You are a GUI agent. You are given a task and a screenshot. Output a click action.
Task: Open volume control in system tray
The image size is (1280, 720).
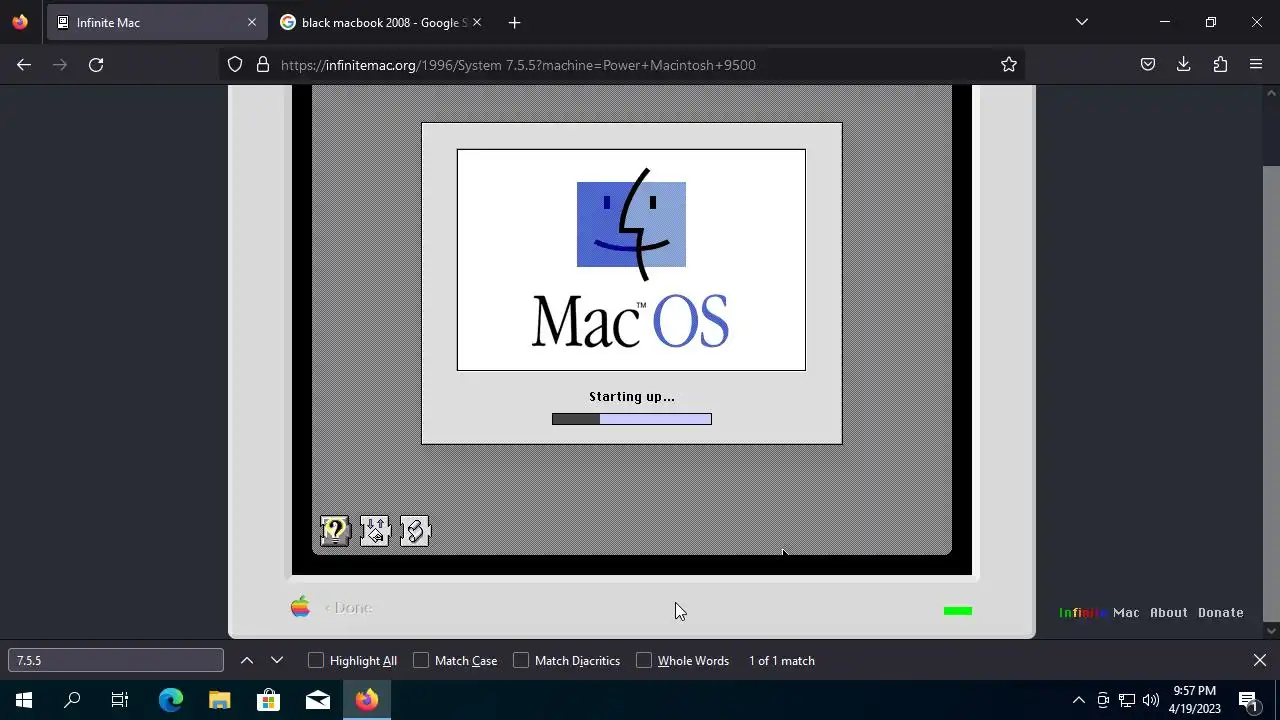(x=1151, y=700)
